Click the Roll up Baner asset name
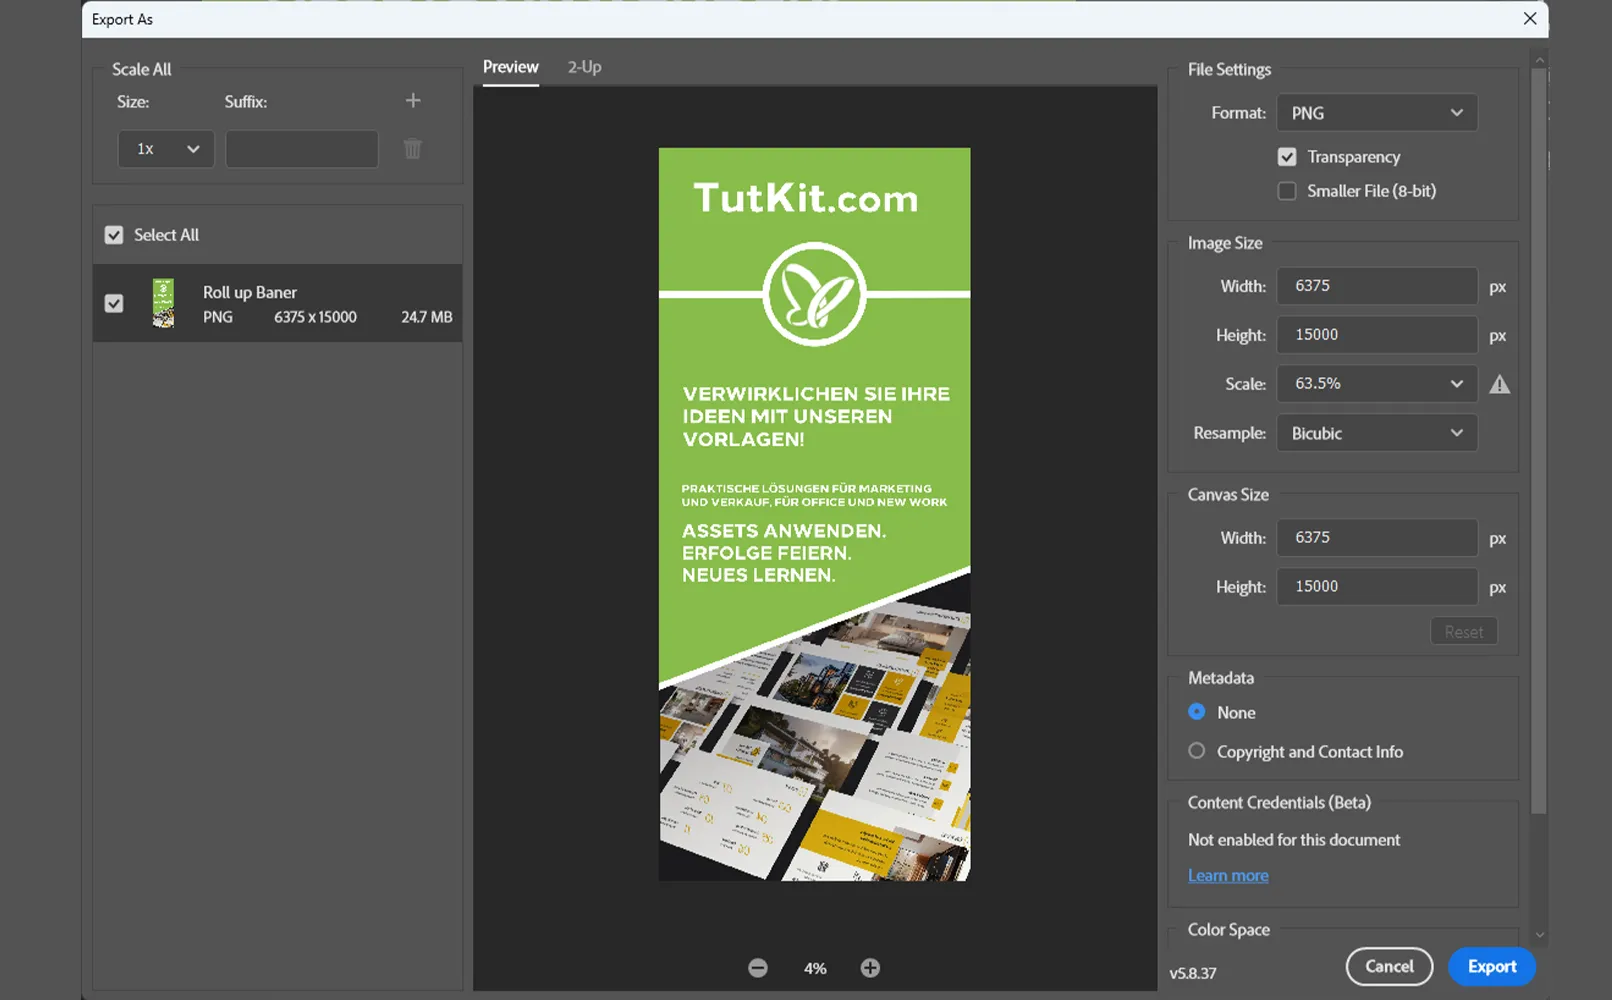Screen dimensions: 1612x1000 (x=250, y=292)
